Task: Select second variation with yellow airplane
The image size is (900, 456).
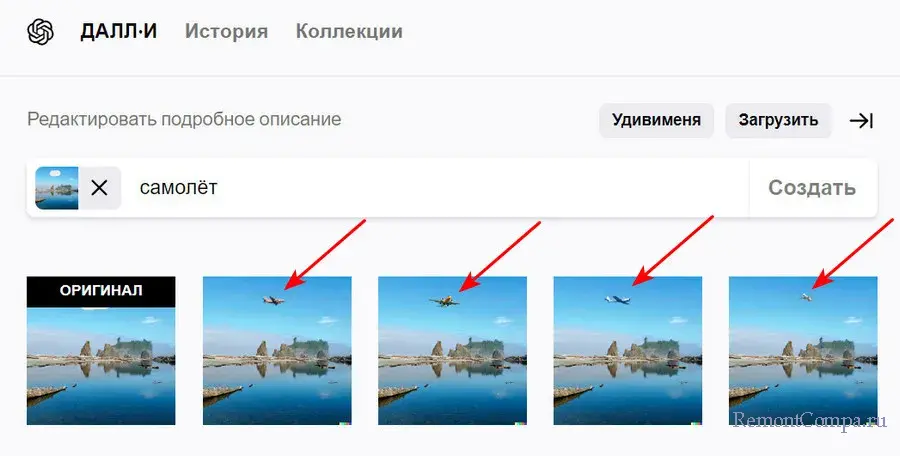Action: [x=452, y=350]
